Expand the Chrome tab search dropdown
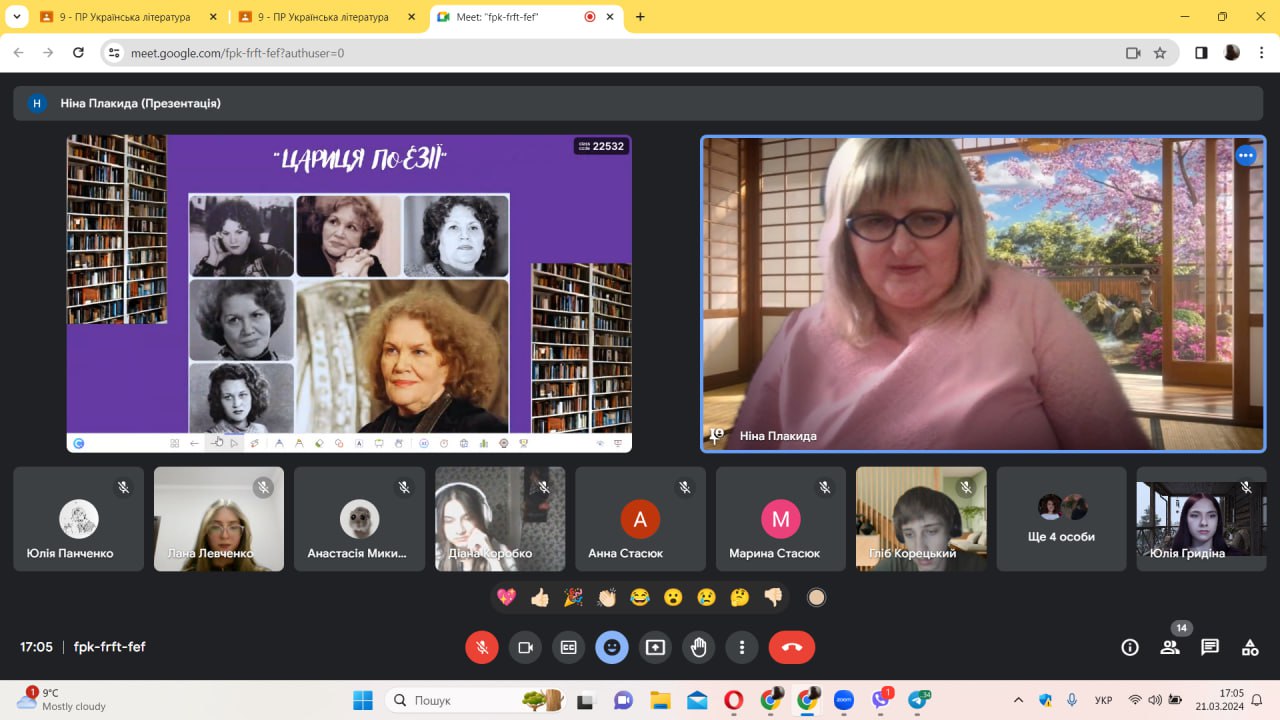 (x=16, y=17)
